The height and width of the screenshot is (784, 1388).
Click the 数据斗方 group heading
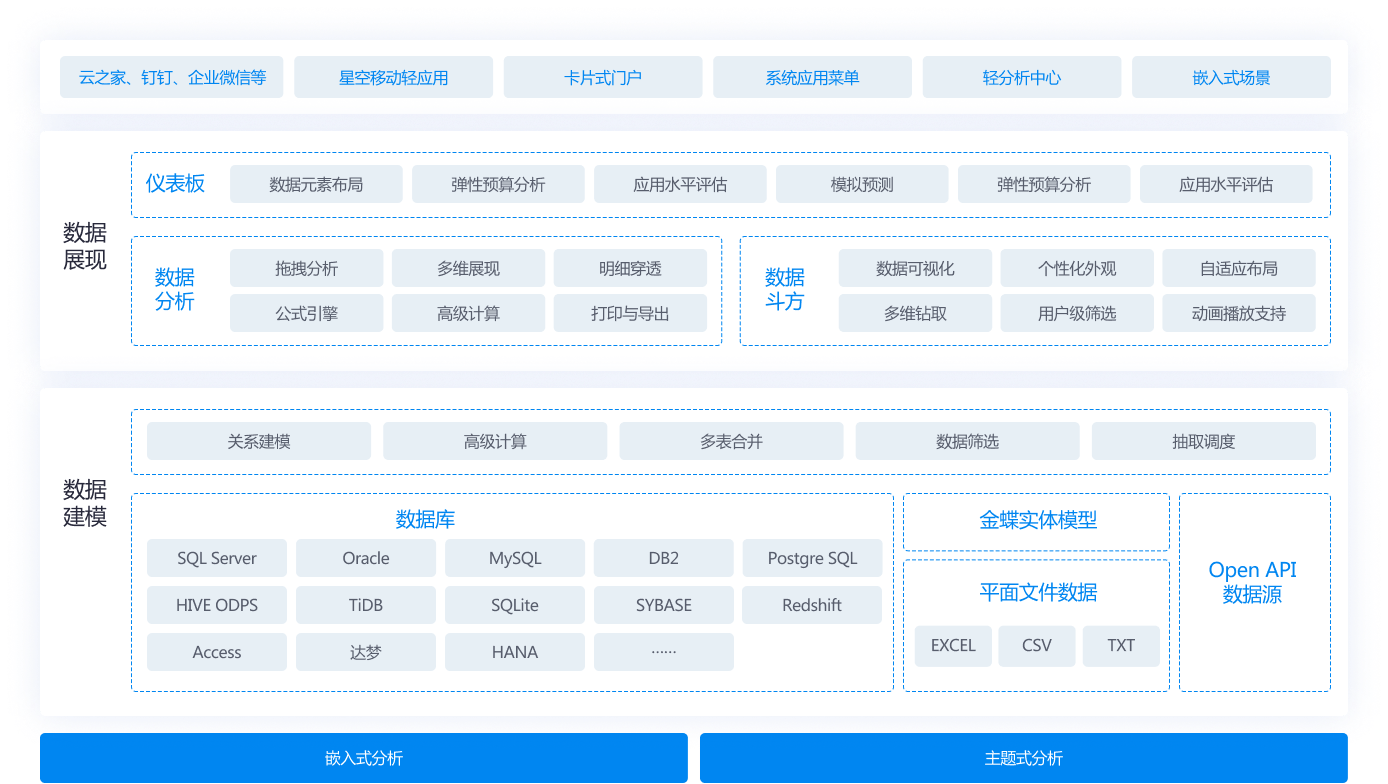(x=785, y=289)
